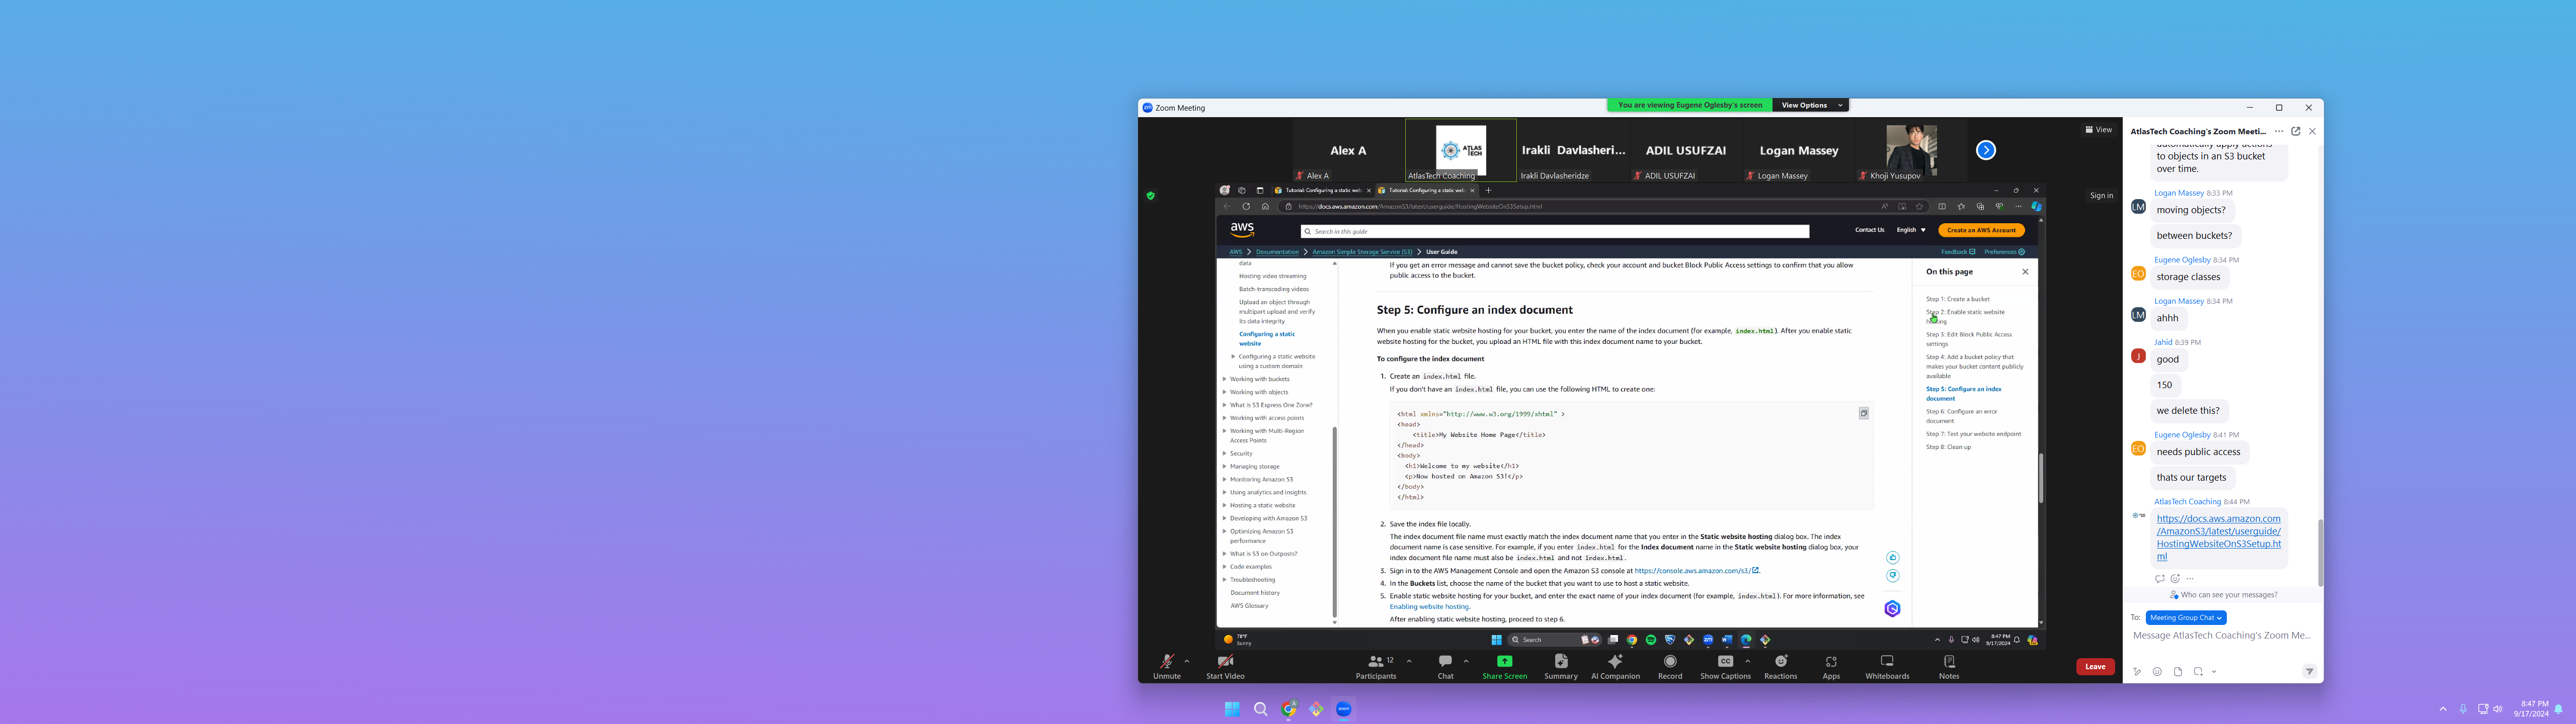Open the AI Companion panel

tap(1615, 665)
